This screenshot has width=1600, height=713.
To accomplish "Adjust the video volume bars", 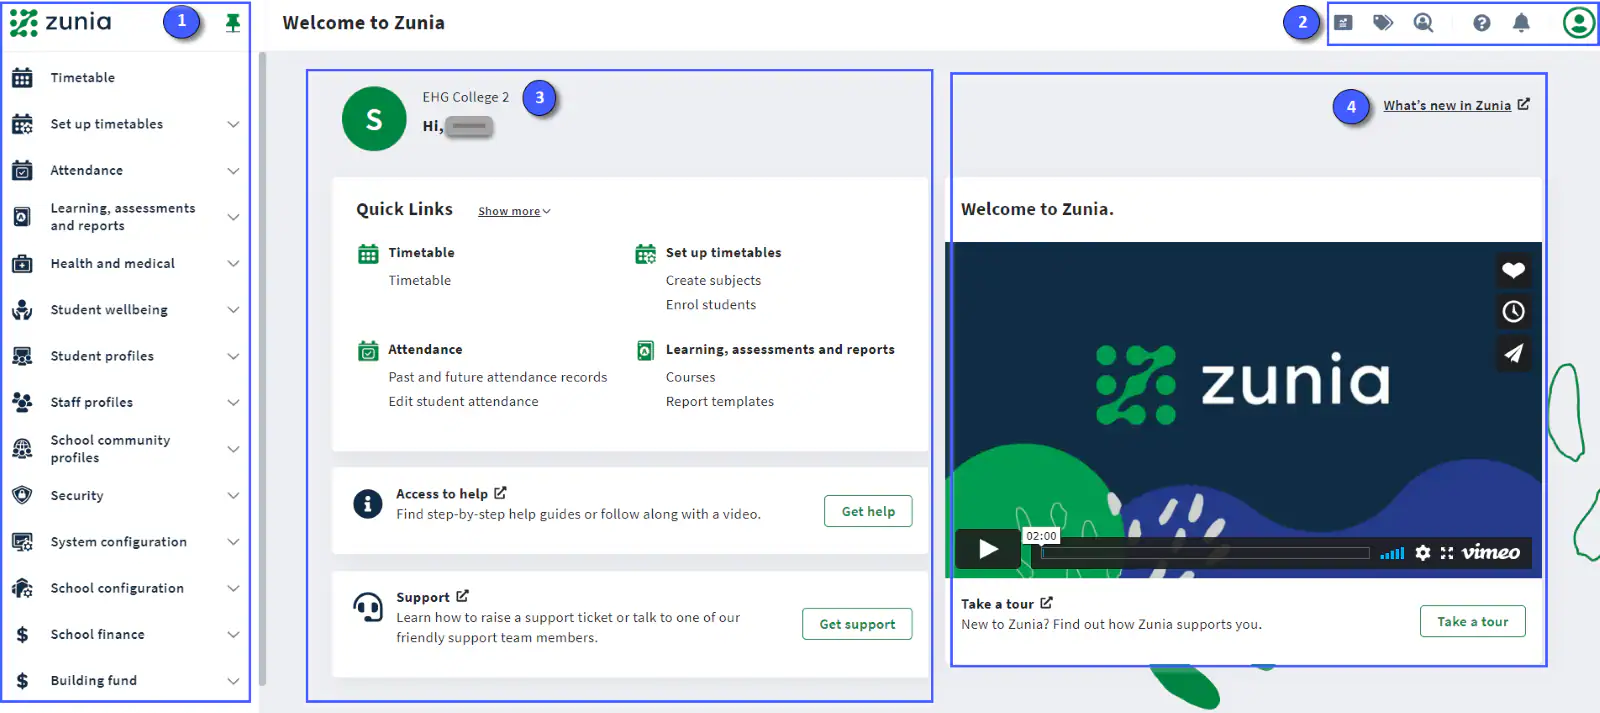I will (1392, 553).
